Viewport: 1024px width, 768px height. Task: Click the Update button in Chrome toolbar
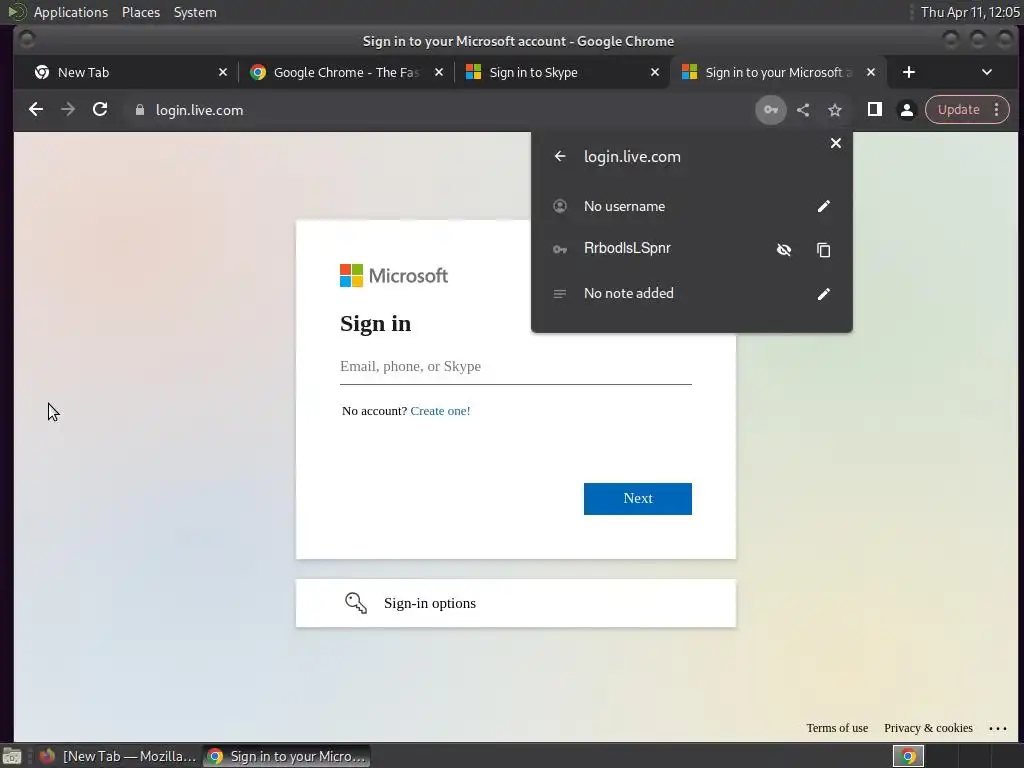[958, 110]
